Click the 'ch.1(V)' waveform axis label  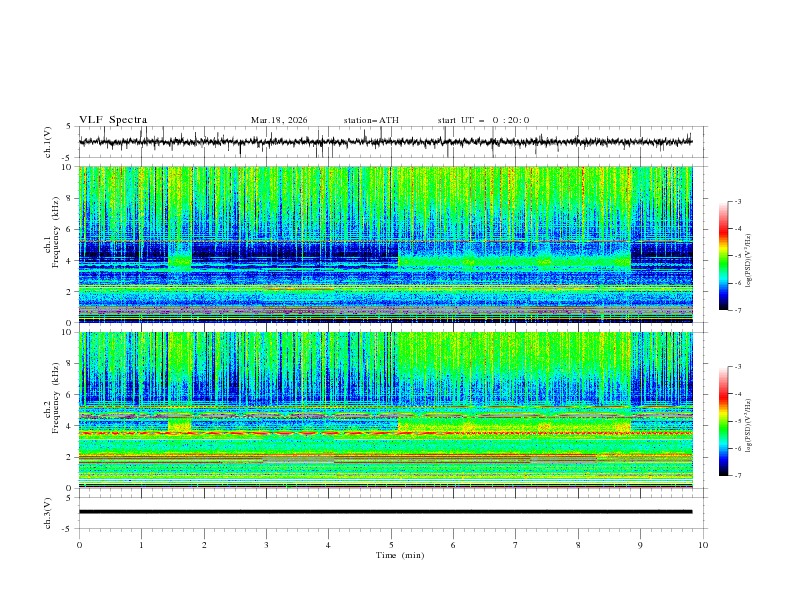click(x=48, y=142)
